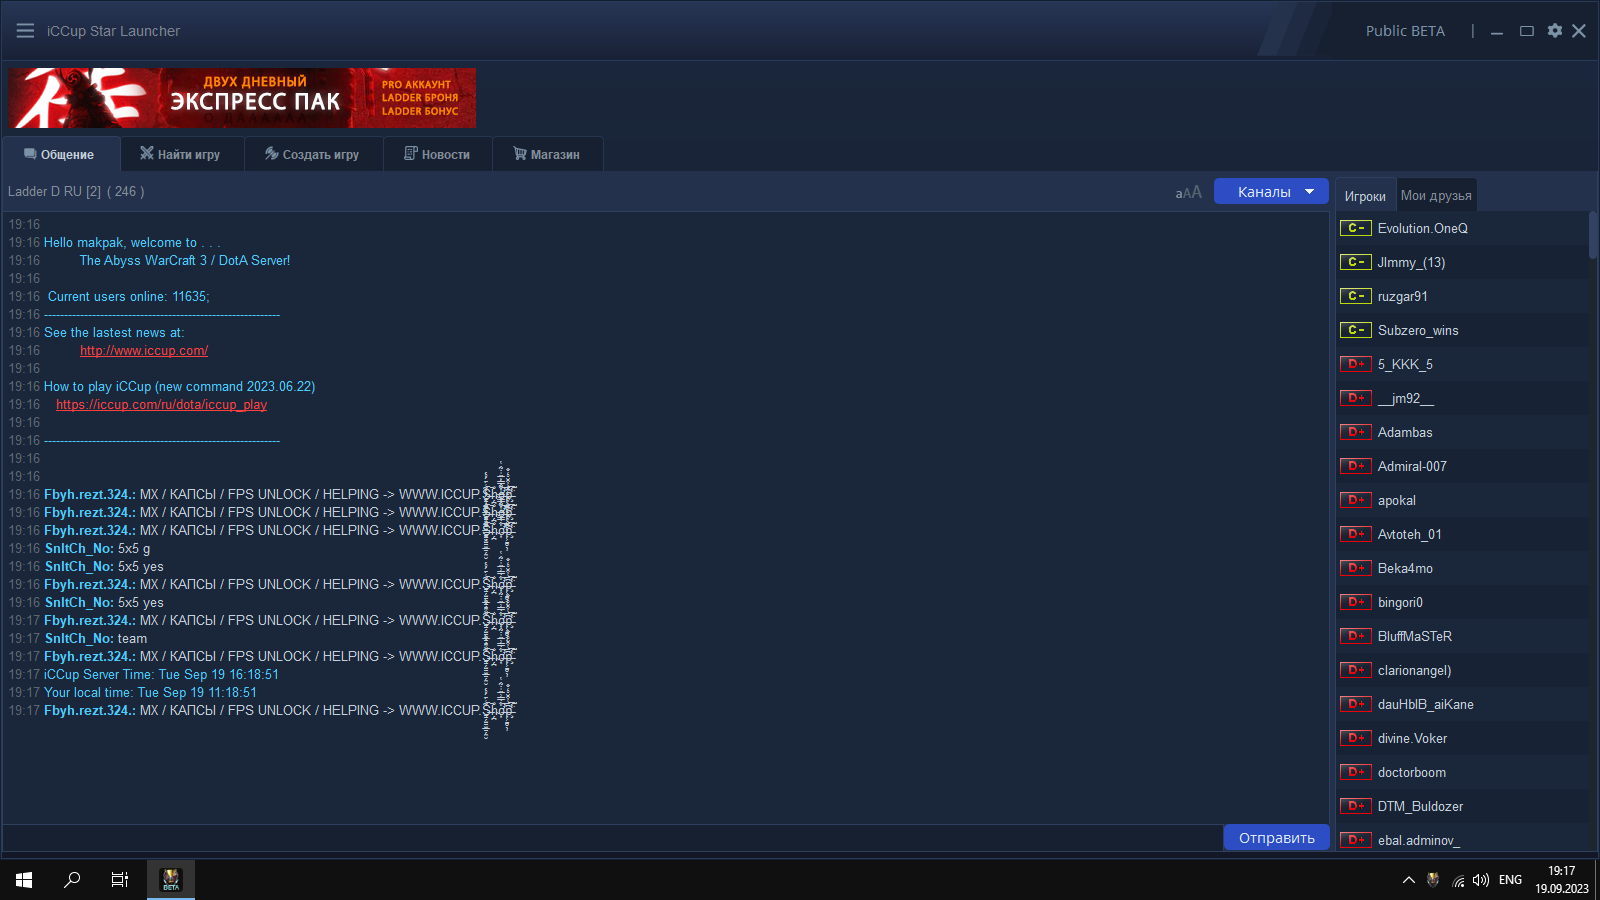Click iCCup launcher taskbar icon

(x=171, y=880)
